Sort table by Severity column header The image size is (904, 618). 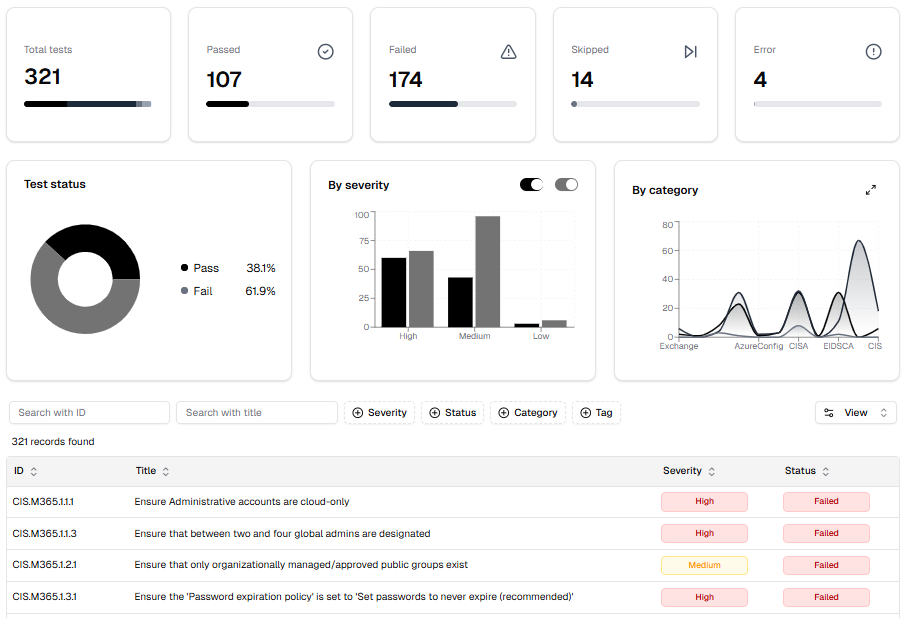coord(689,471)
